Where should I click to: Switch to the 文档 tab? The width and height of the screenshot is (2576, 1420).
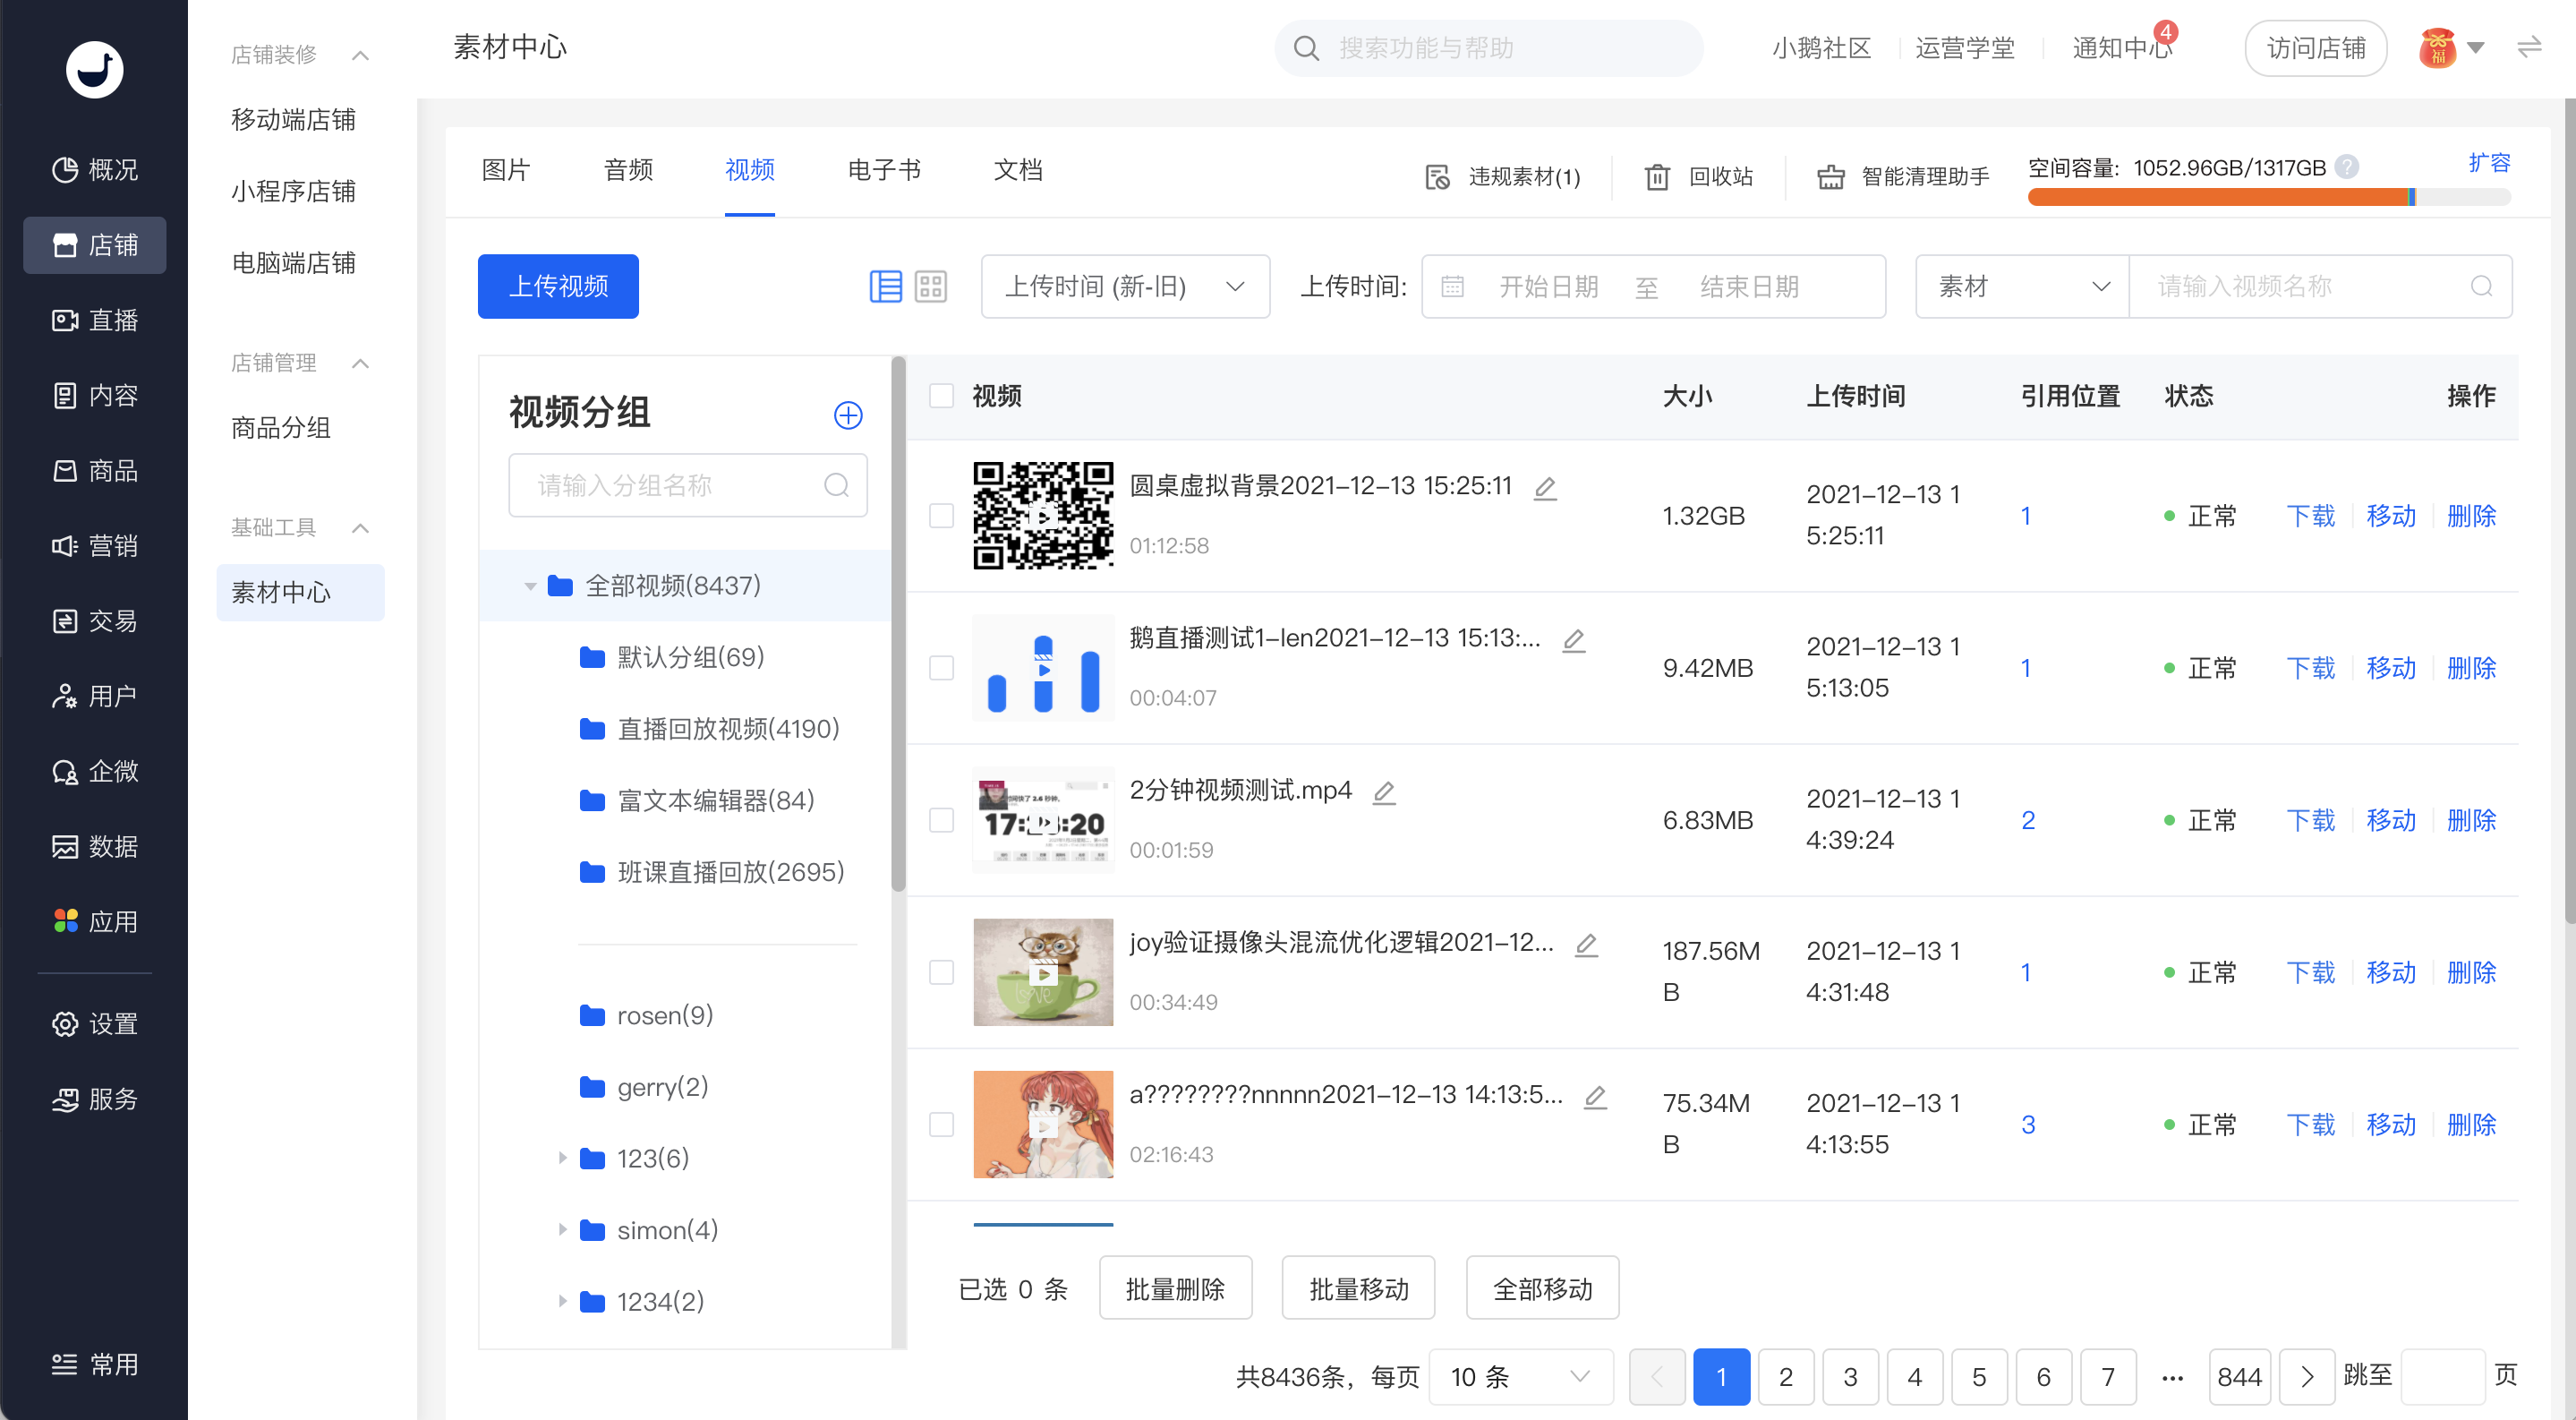click(1018, 170)
